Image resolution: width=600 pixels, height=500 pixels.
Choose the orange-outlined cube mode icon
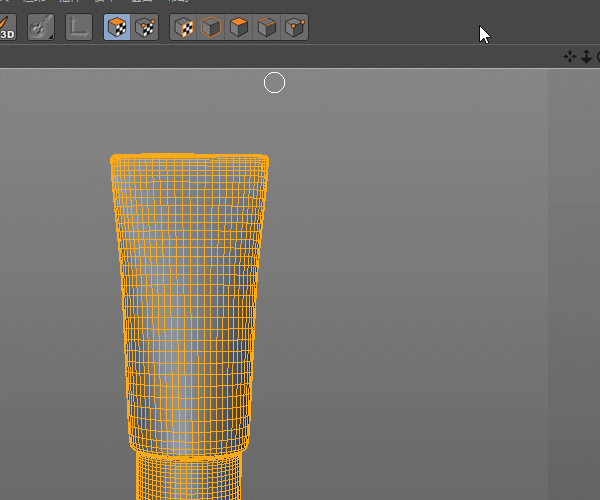(x=212, y=27)
